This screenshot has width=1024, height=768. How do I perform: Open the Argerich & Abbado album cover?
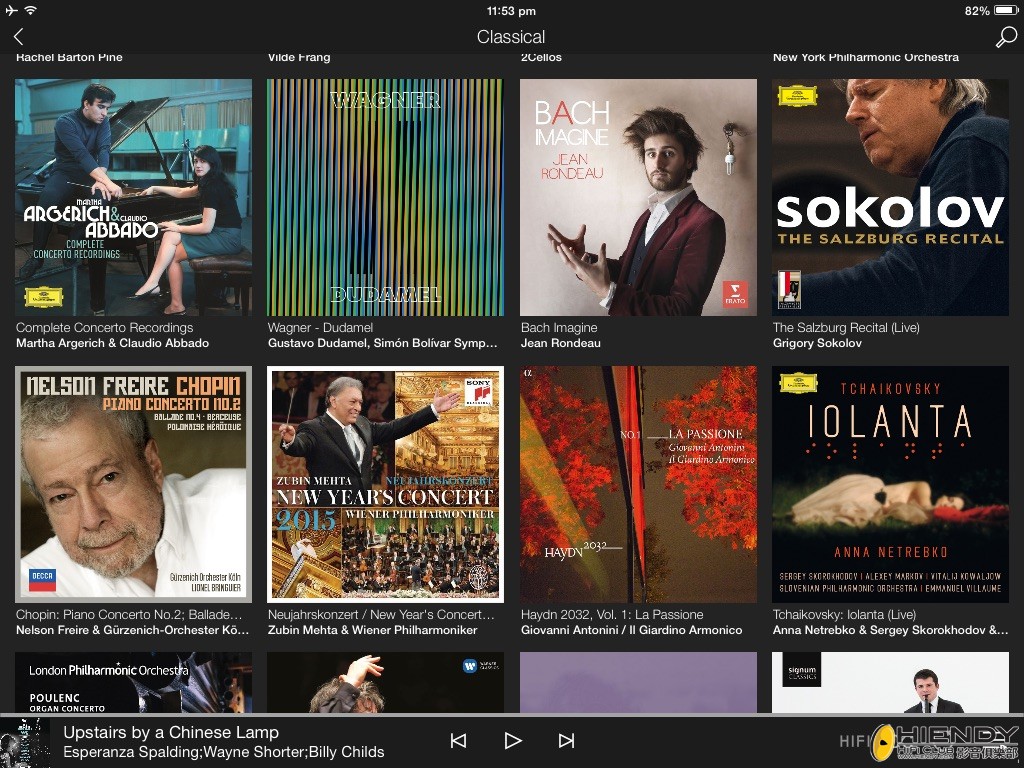(x=133, y=198)
